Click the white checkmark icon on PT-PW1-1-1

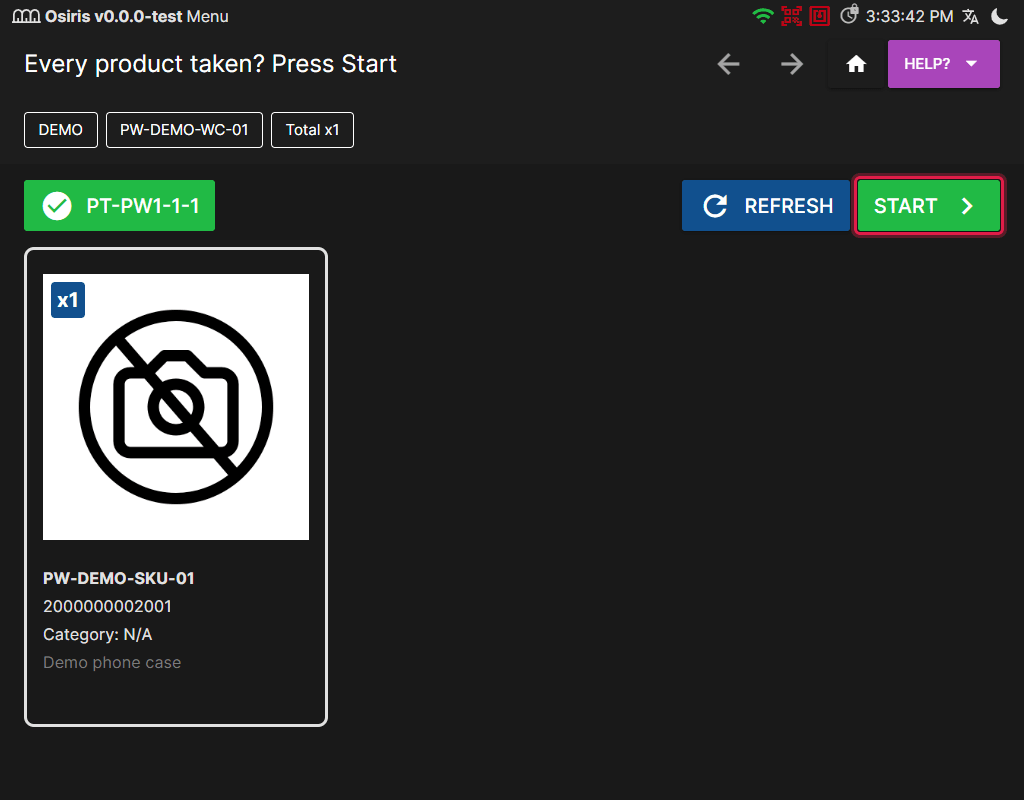(x=57, y=206)
